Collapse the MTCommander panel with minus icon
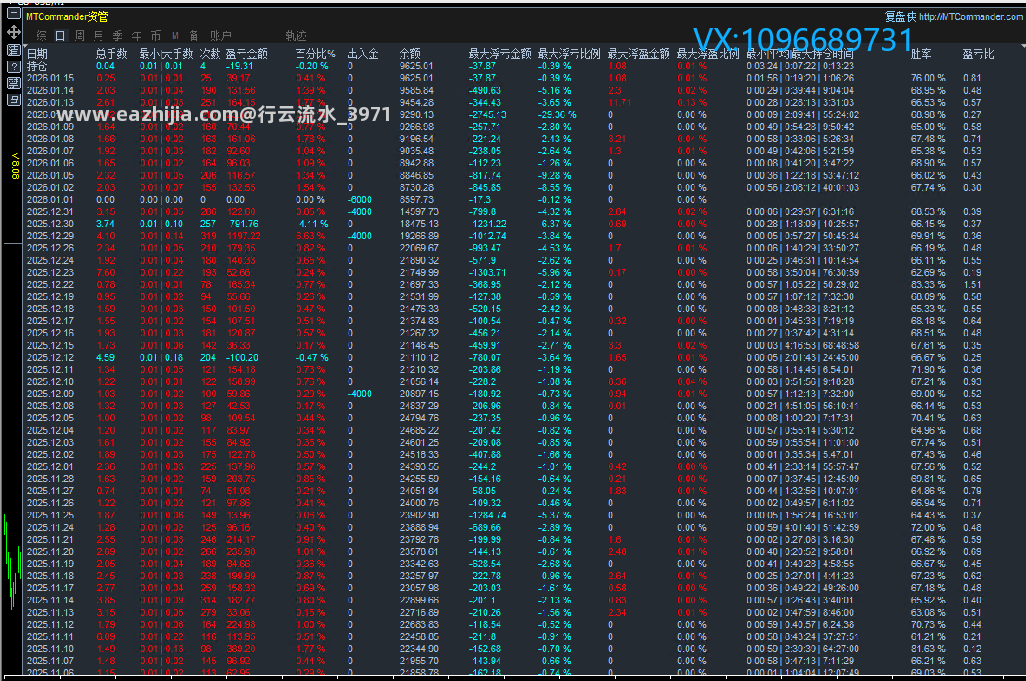The image size is (1026, 681). [13, 14]
